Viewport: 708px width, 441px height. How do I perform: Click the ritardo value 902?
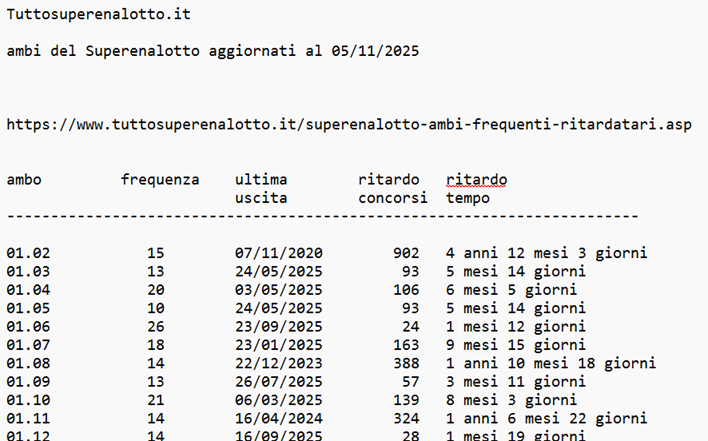tap(406, 253)
